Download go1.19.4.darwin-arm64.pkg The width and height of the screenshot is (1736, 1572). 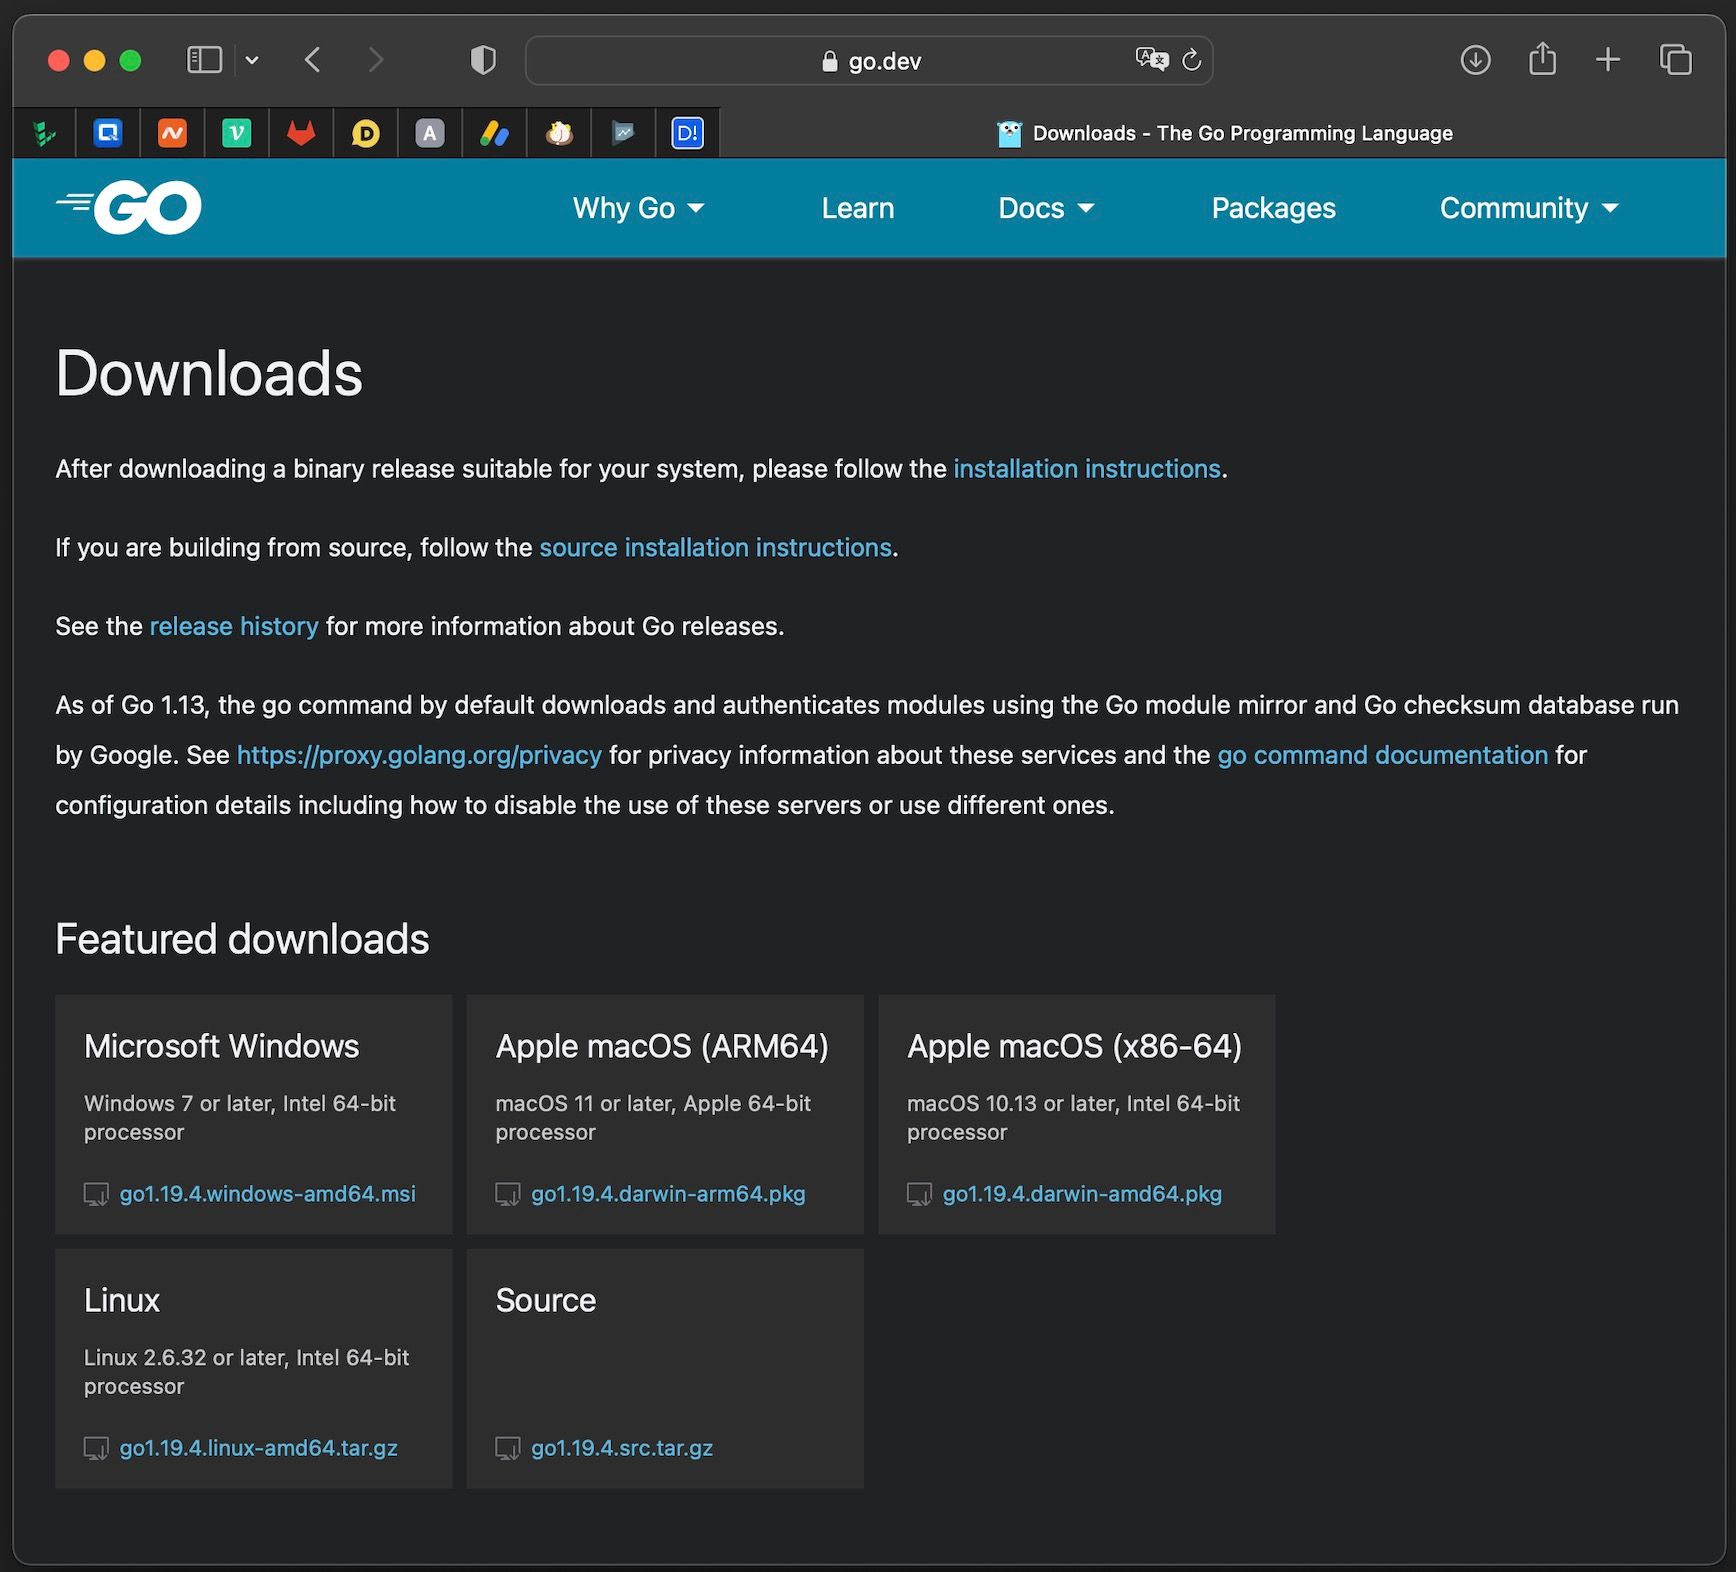[667, 1194]
